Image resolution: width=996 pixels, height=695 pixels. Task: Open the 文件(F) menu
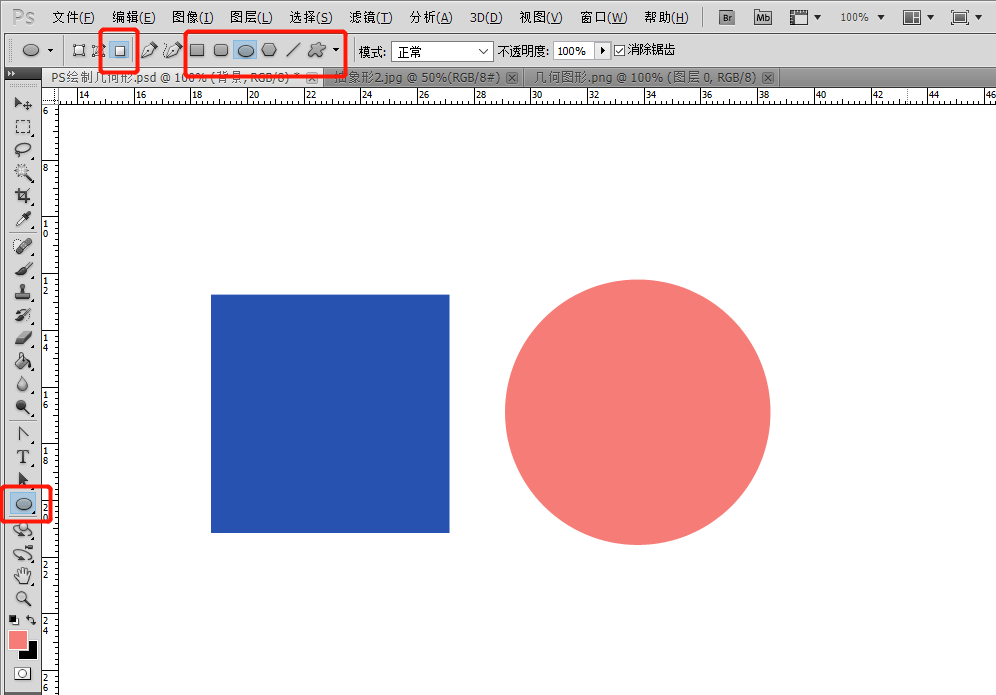click(73, 17)
